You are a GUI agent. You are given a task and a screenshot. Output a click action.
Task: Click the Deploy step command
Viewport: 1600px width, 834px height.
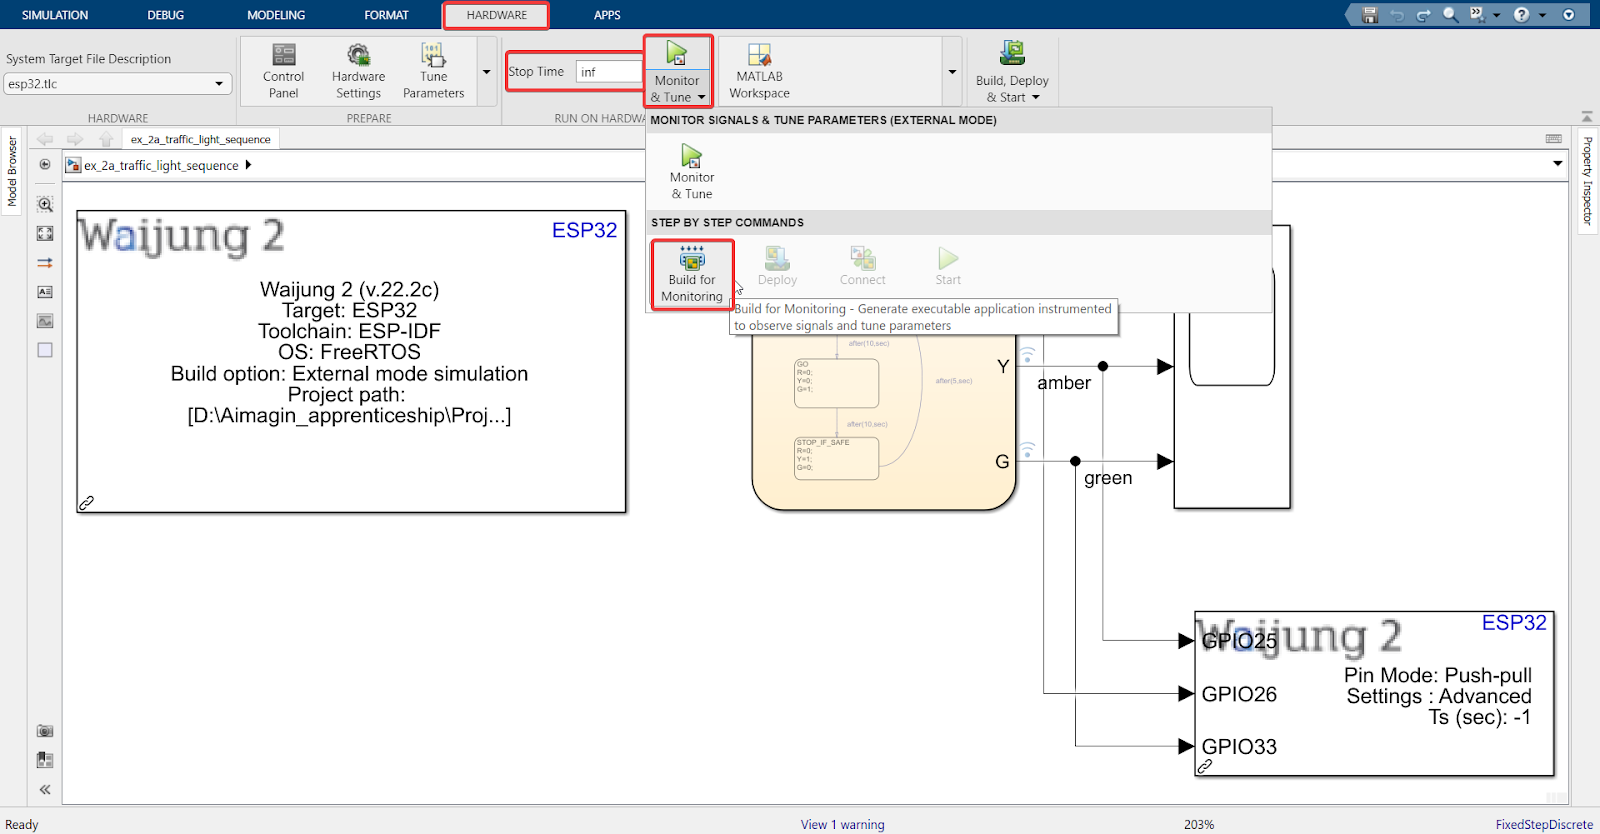(x=777, y=267)
